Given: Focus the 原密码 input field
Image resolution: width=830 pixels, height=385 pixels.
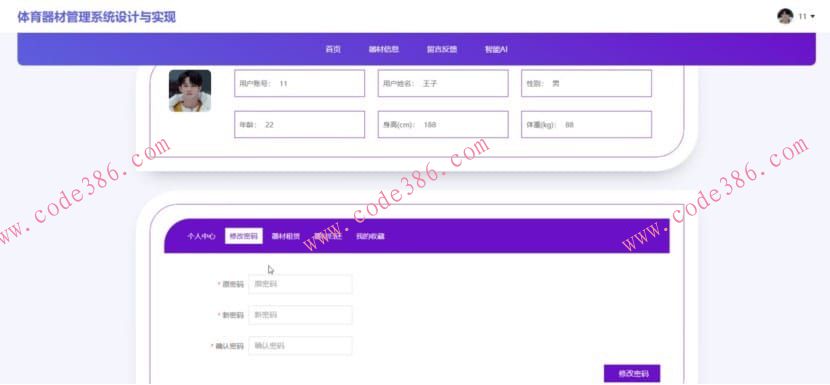Looking at the screenshot, I should click(x=300, y=284).
